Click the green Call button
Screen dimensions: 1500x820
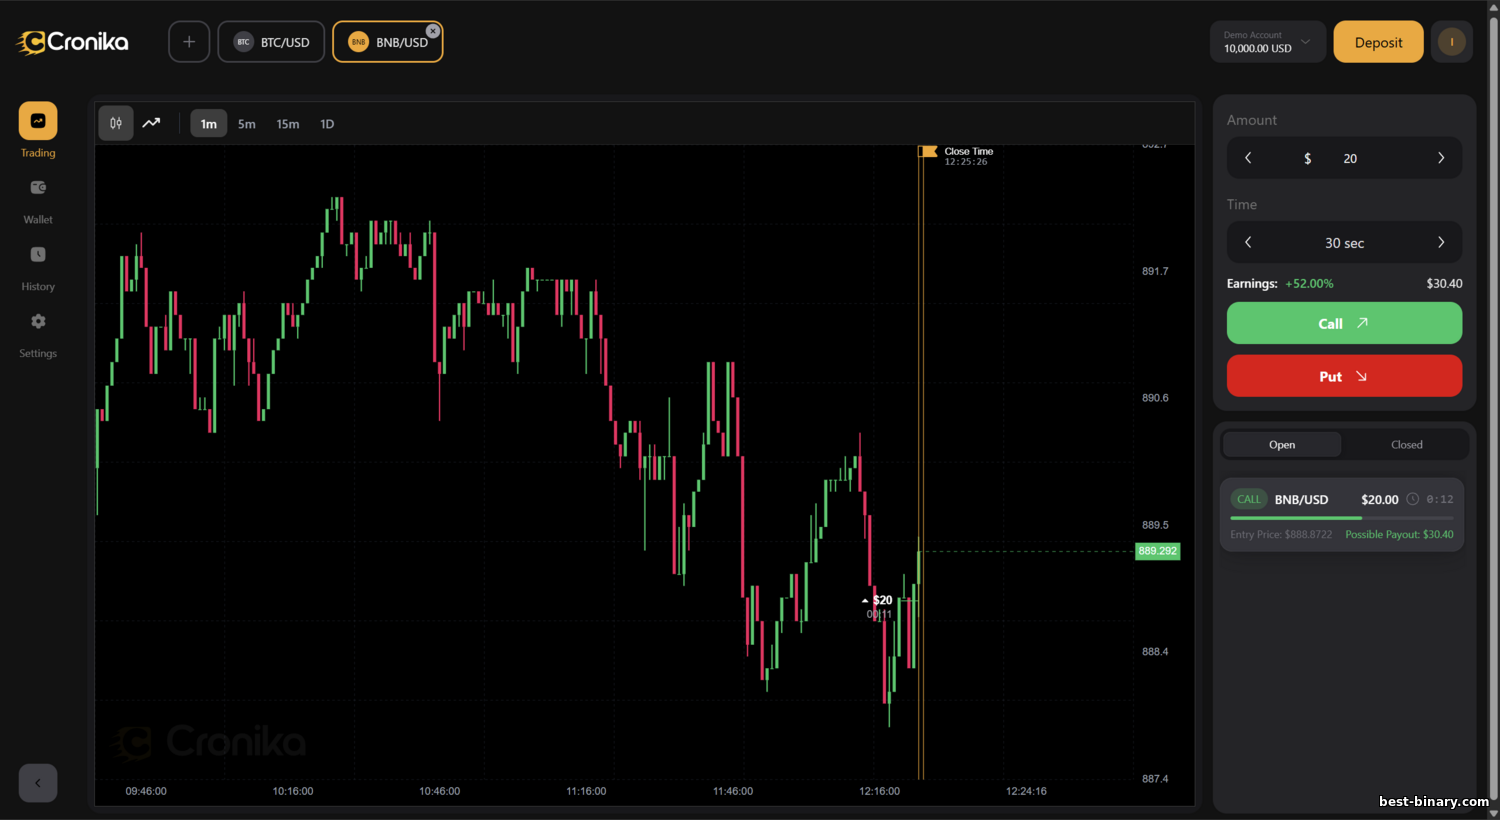(1344, 324)
